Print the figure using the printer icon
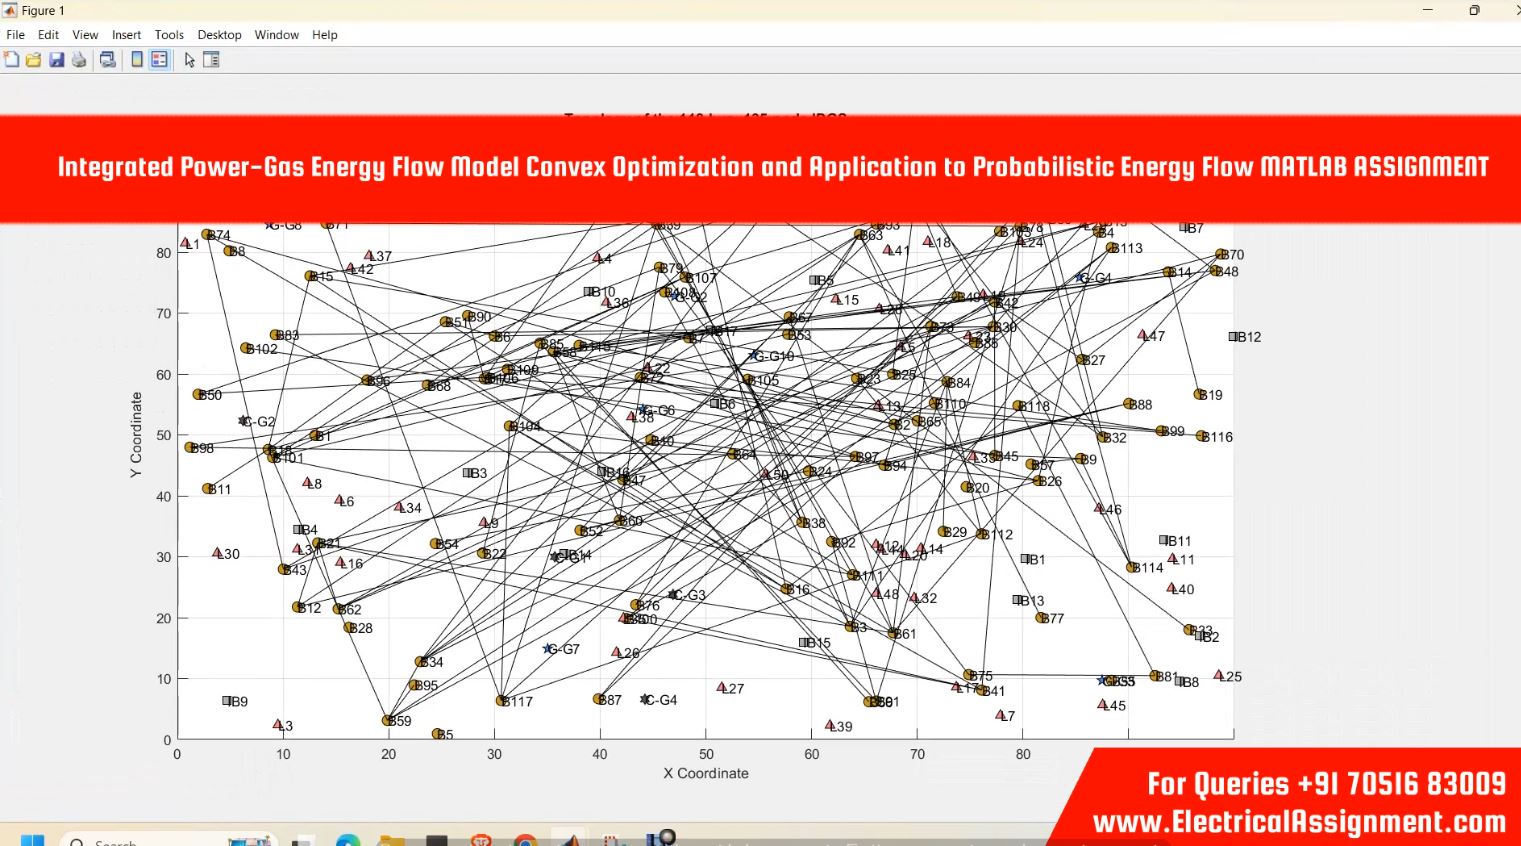Viewport: 1521px width, 846px height. click(x=79, y=60)
